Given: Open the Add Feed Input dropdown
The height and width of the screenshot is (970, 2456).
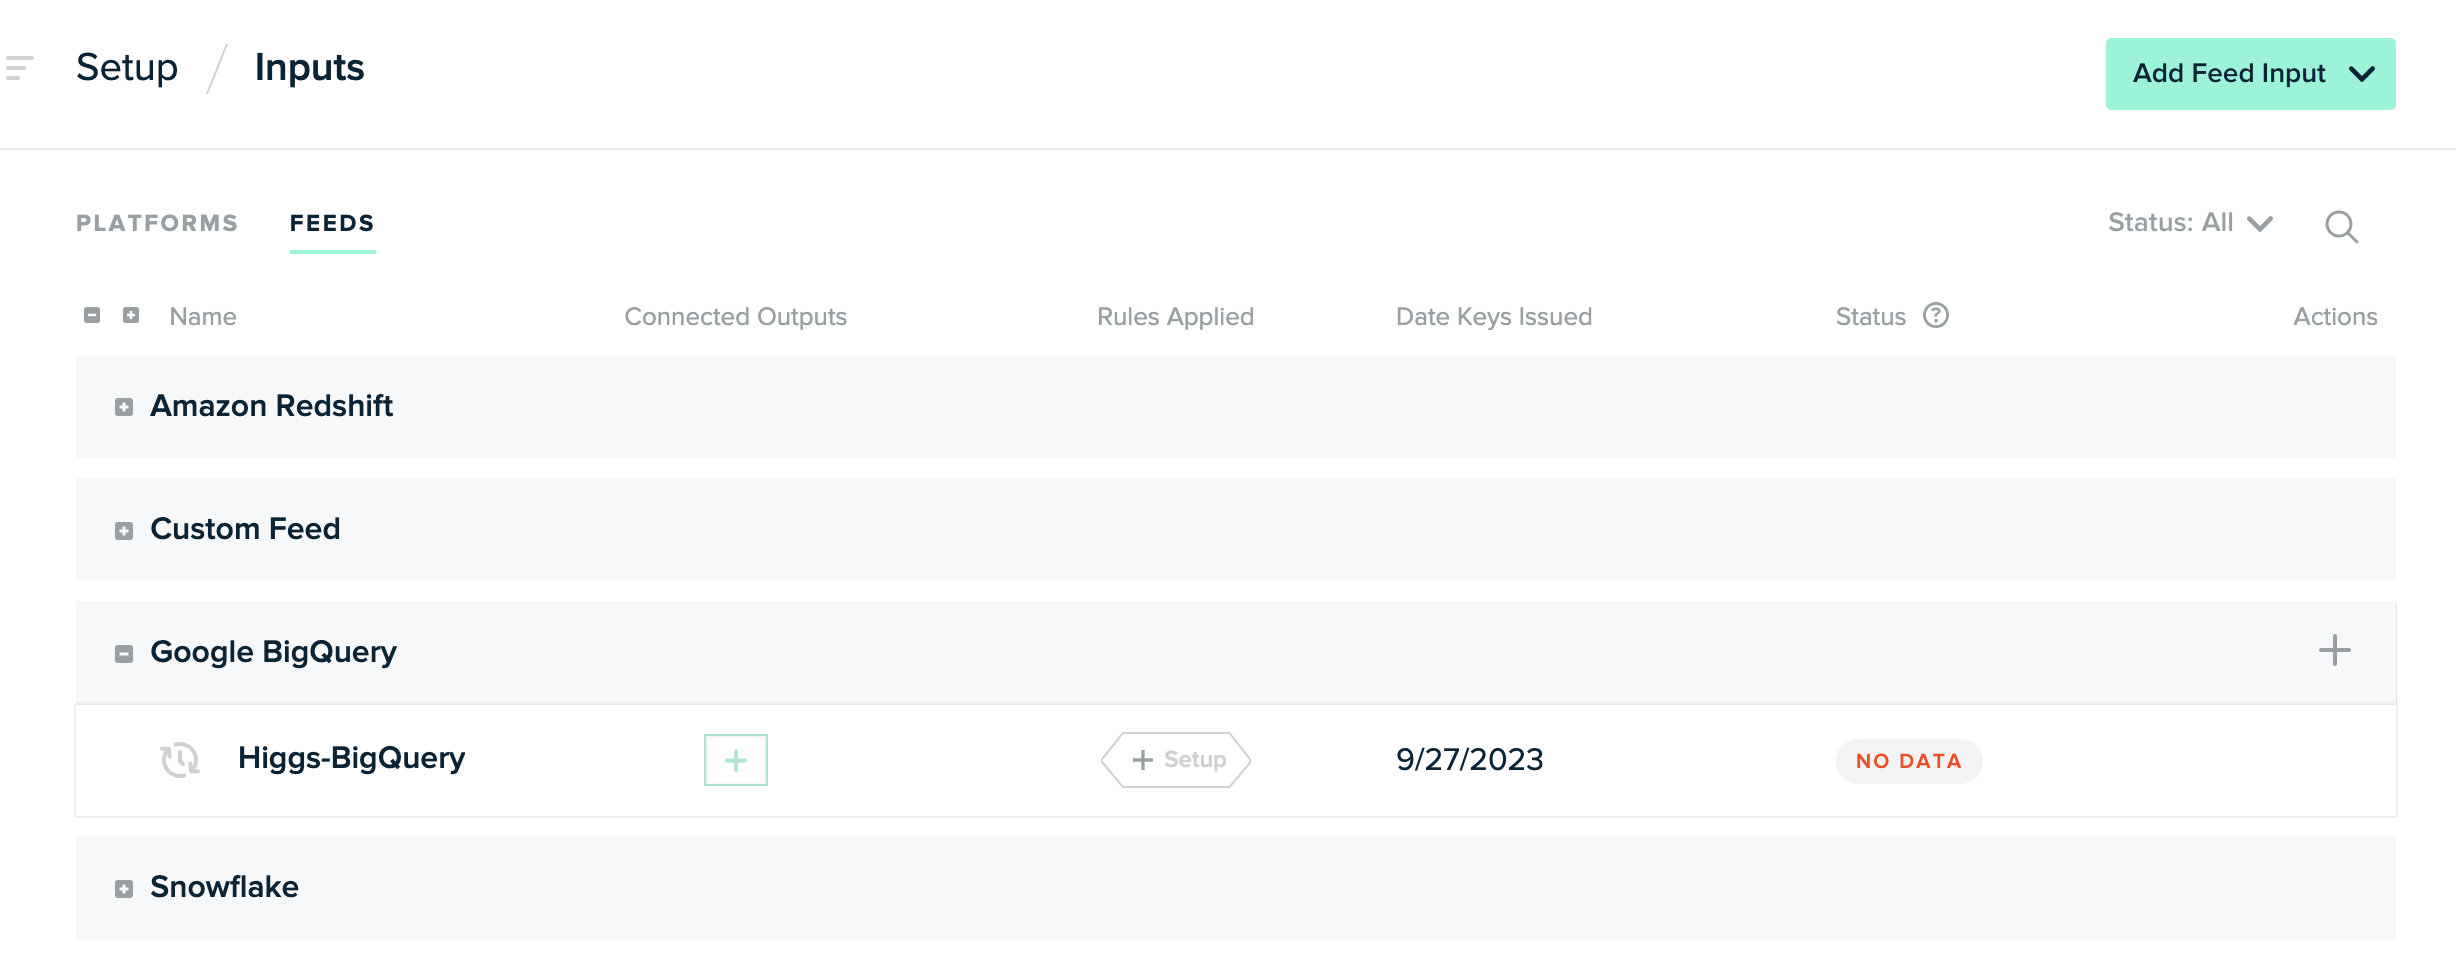Looking at the screenshot, I should [x=2251, y=74].
